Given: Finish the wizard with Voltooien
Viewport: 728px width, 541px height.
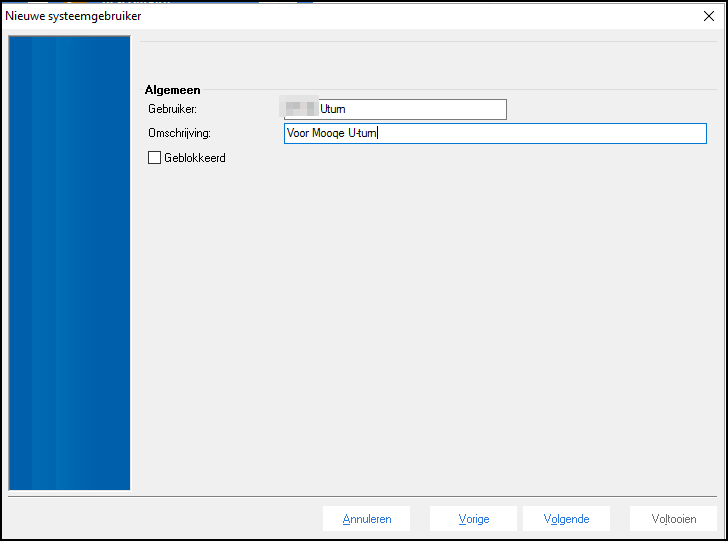Looking at the screenshot, I should point(673,519).
